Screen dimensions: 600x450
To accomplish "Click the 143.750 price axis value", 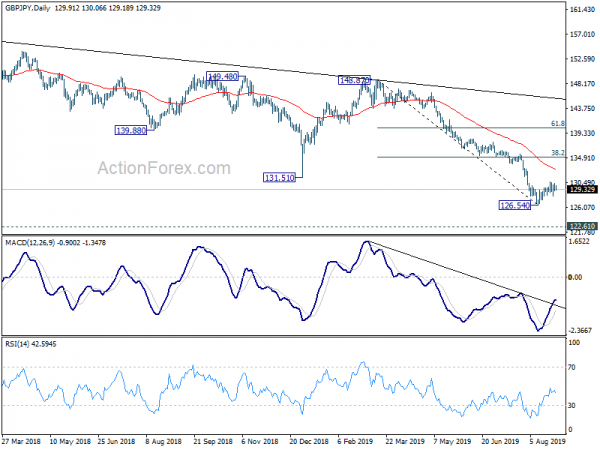I will [582, 108].
